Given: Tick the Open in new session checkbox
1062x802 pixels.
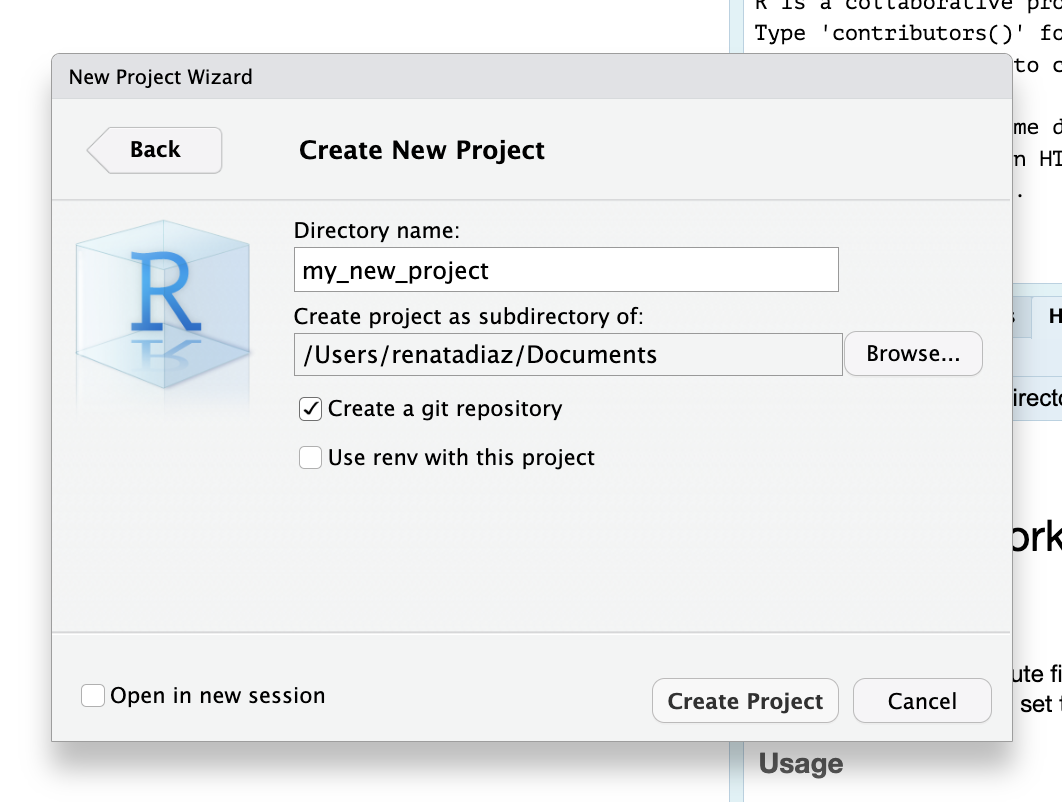Looking at the screenshot, I should point(93,696).
